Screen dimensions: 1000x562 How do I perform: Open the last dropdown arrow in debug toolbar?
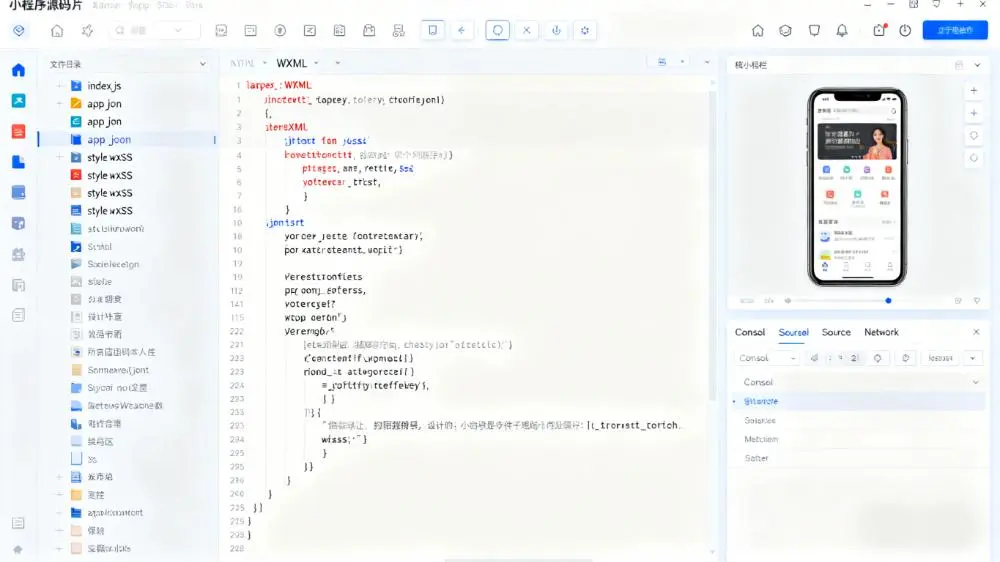tap(973, 358)
